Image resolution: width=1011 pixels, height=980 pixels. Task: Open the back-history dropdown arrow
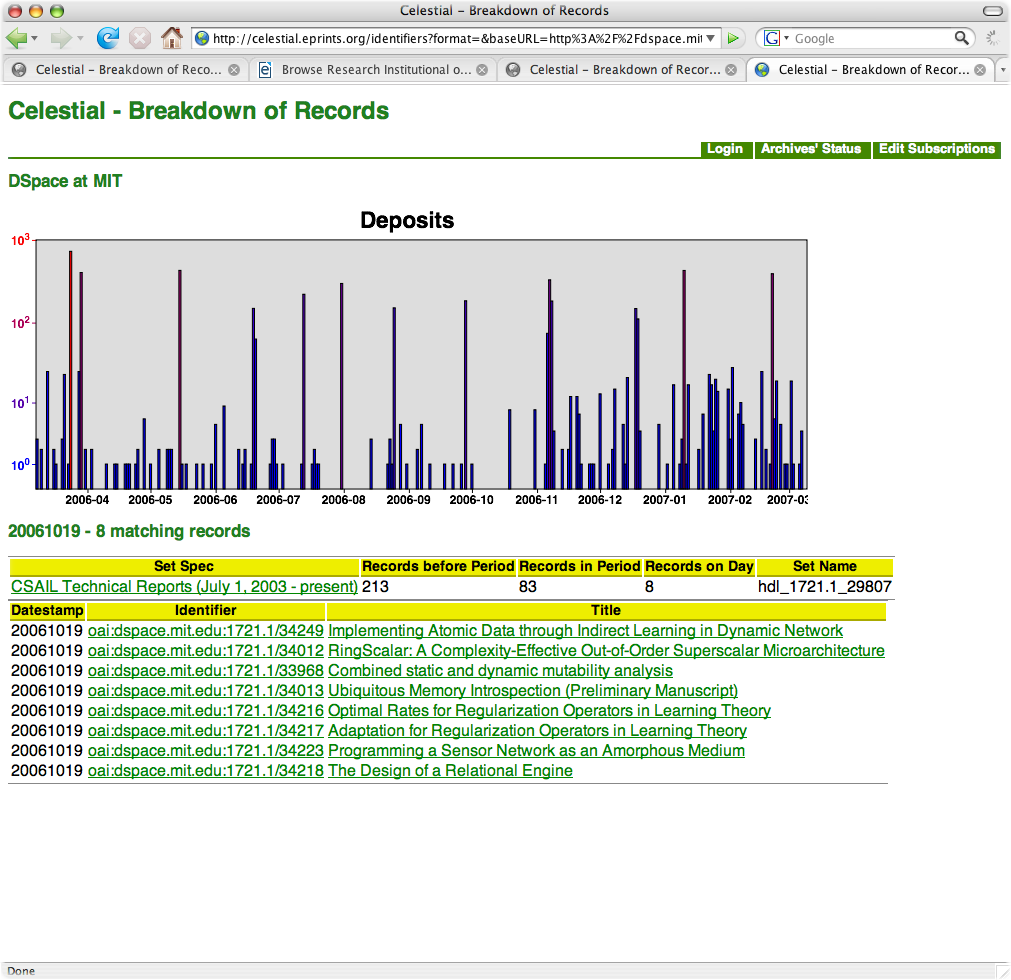(35, 39)
